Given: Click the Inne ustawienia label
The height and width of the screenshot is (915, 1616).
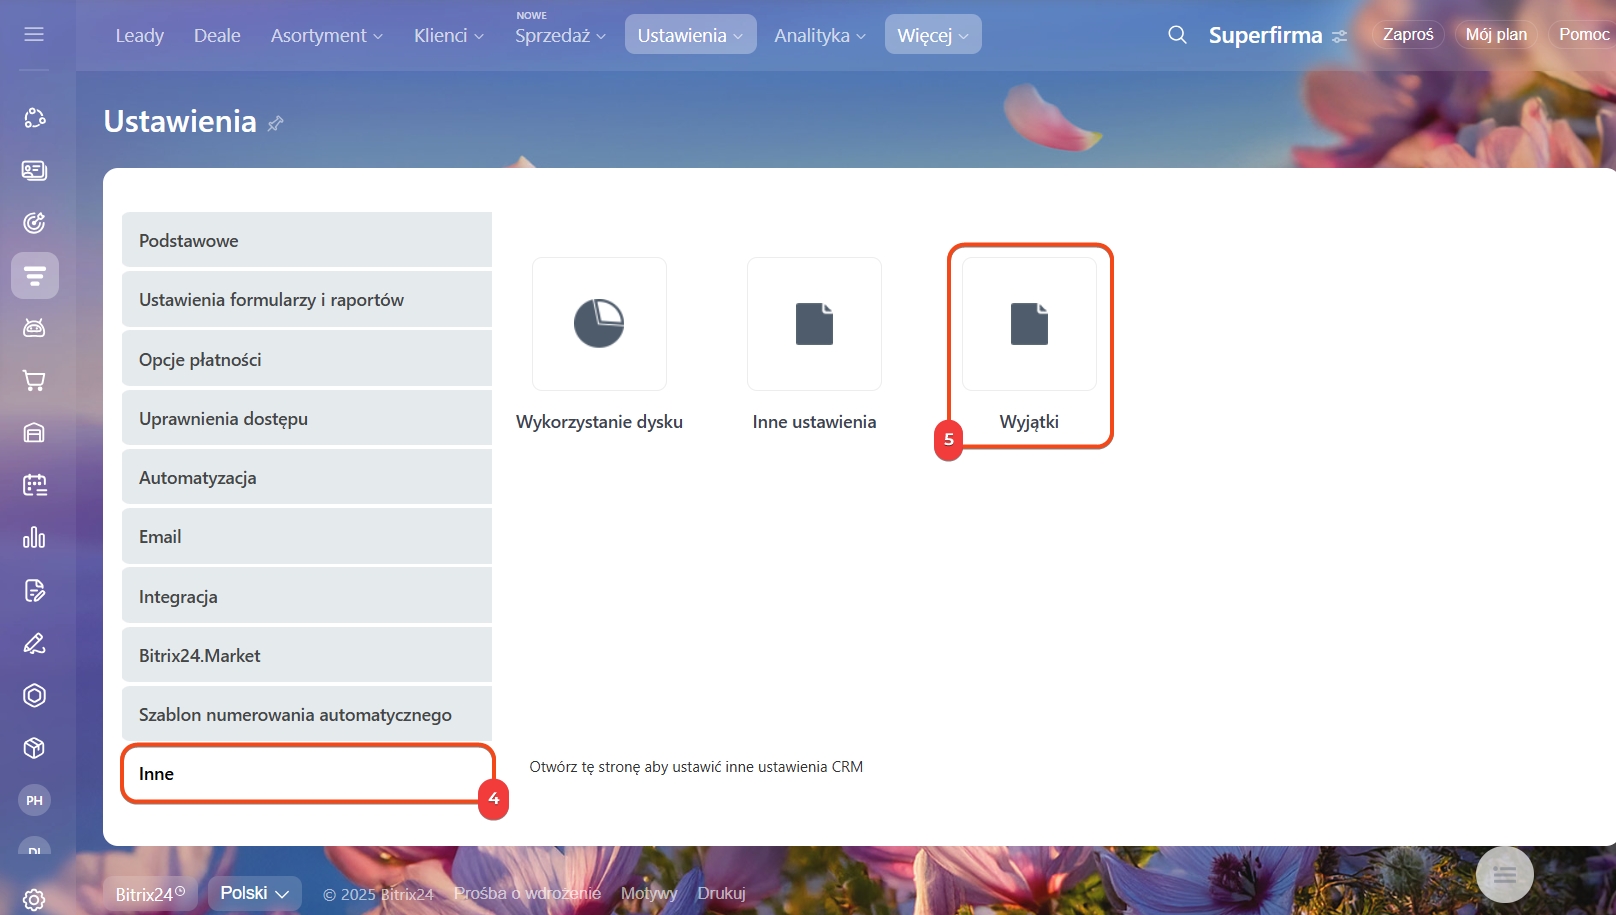Looking at the screenshot, I should click(814, 422).
